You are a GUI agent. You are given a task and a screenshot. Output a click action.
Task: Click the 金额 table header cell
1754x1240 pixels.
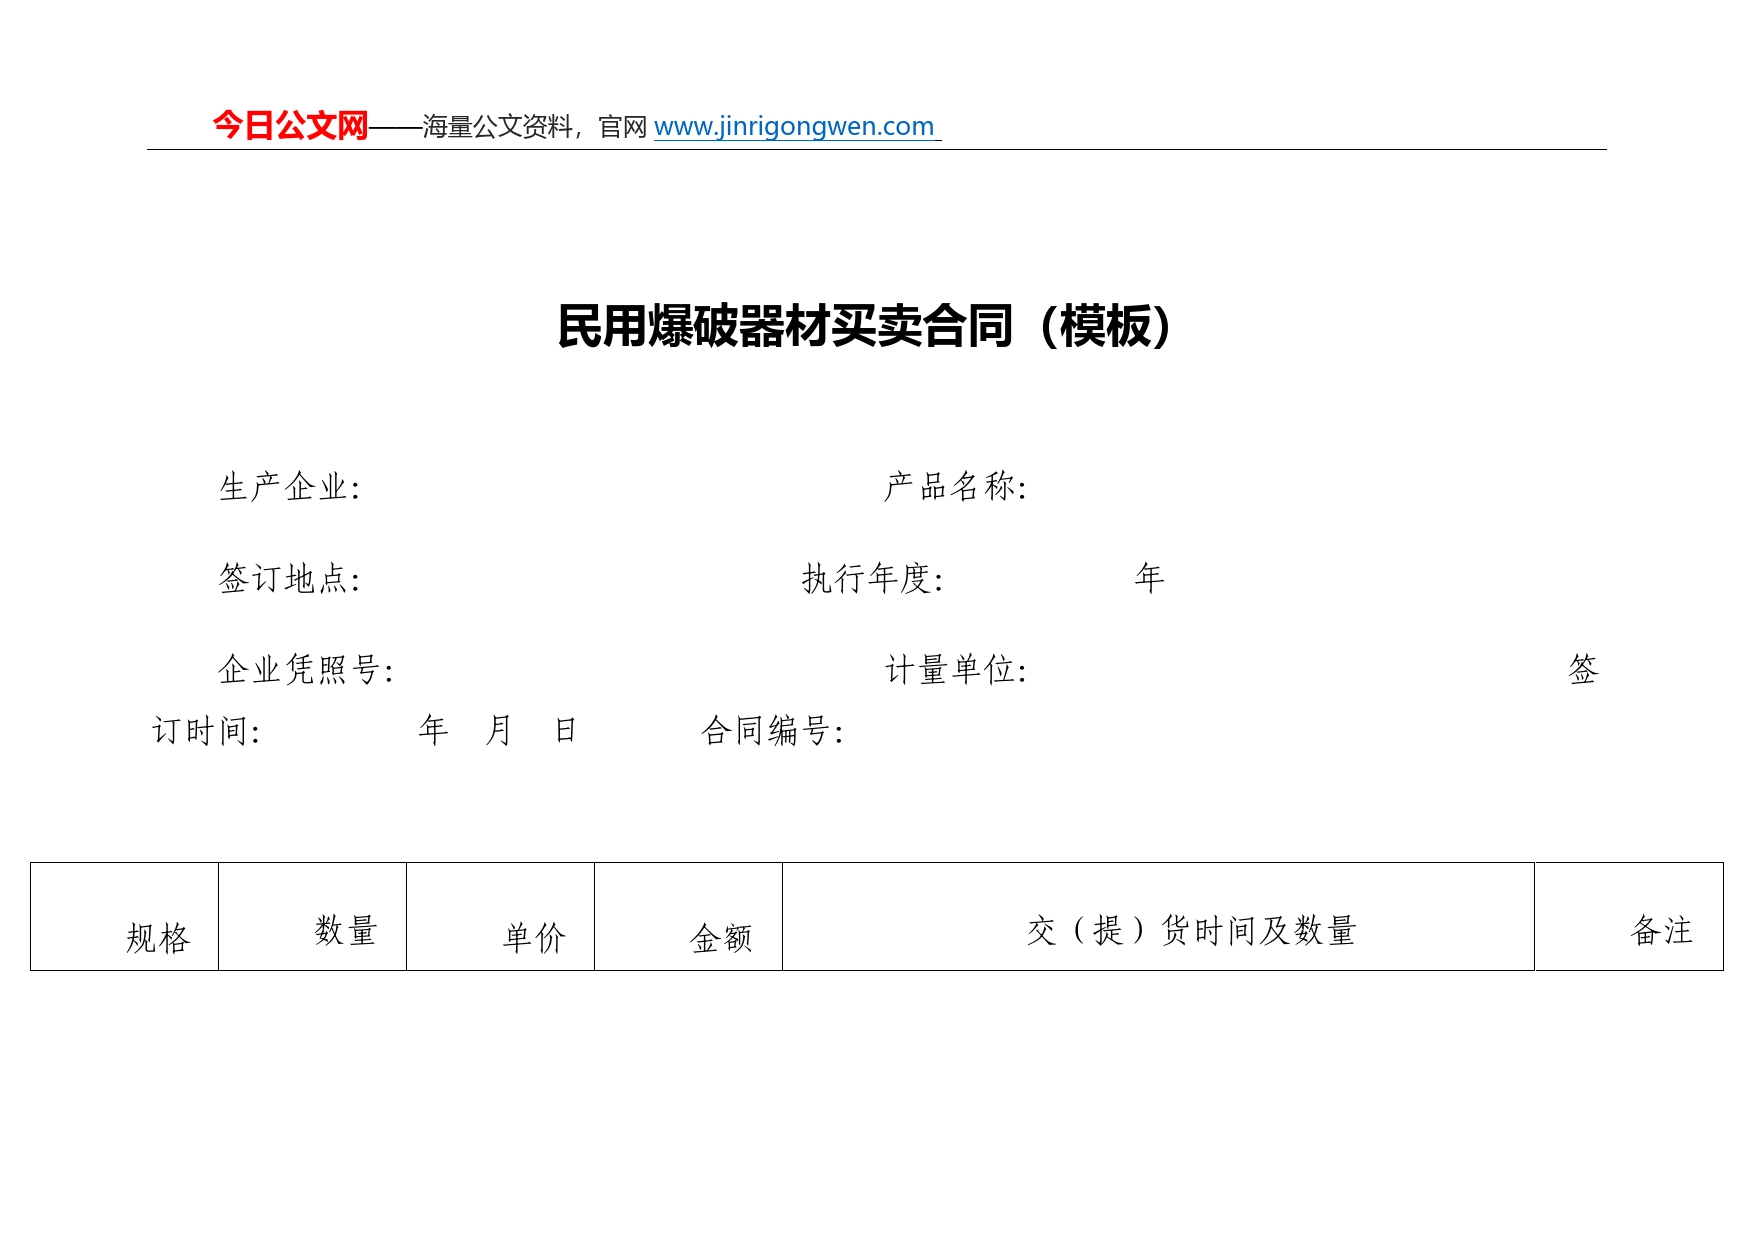click(x=689, y=916)
